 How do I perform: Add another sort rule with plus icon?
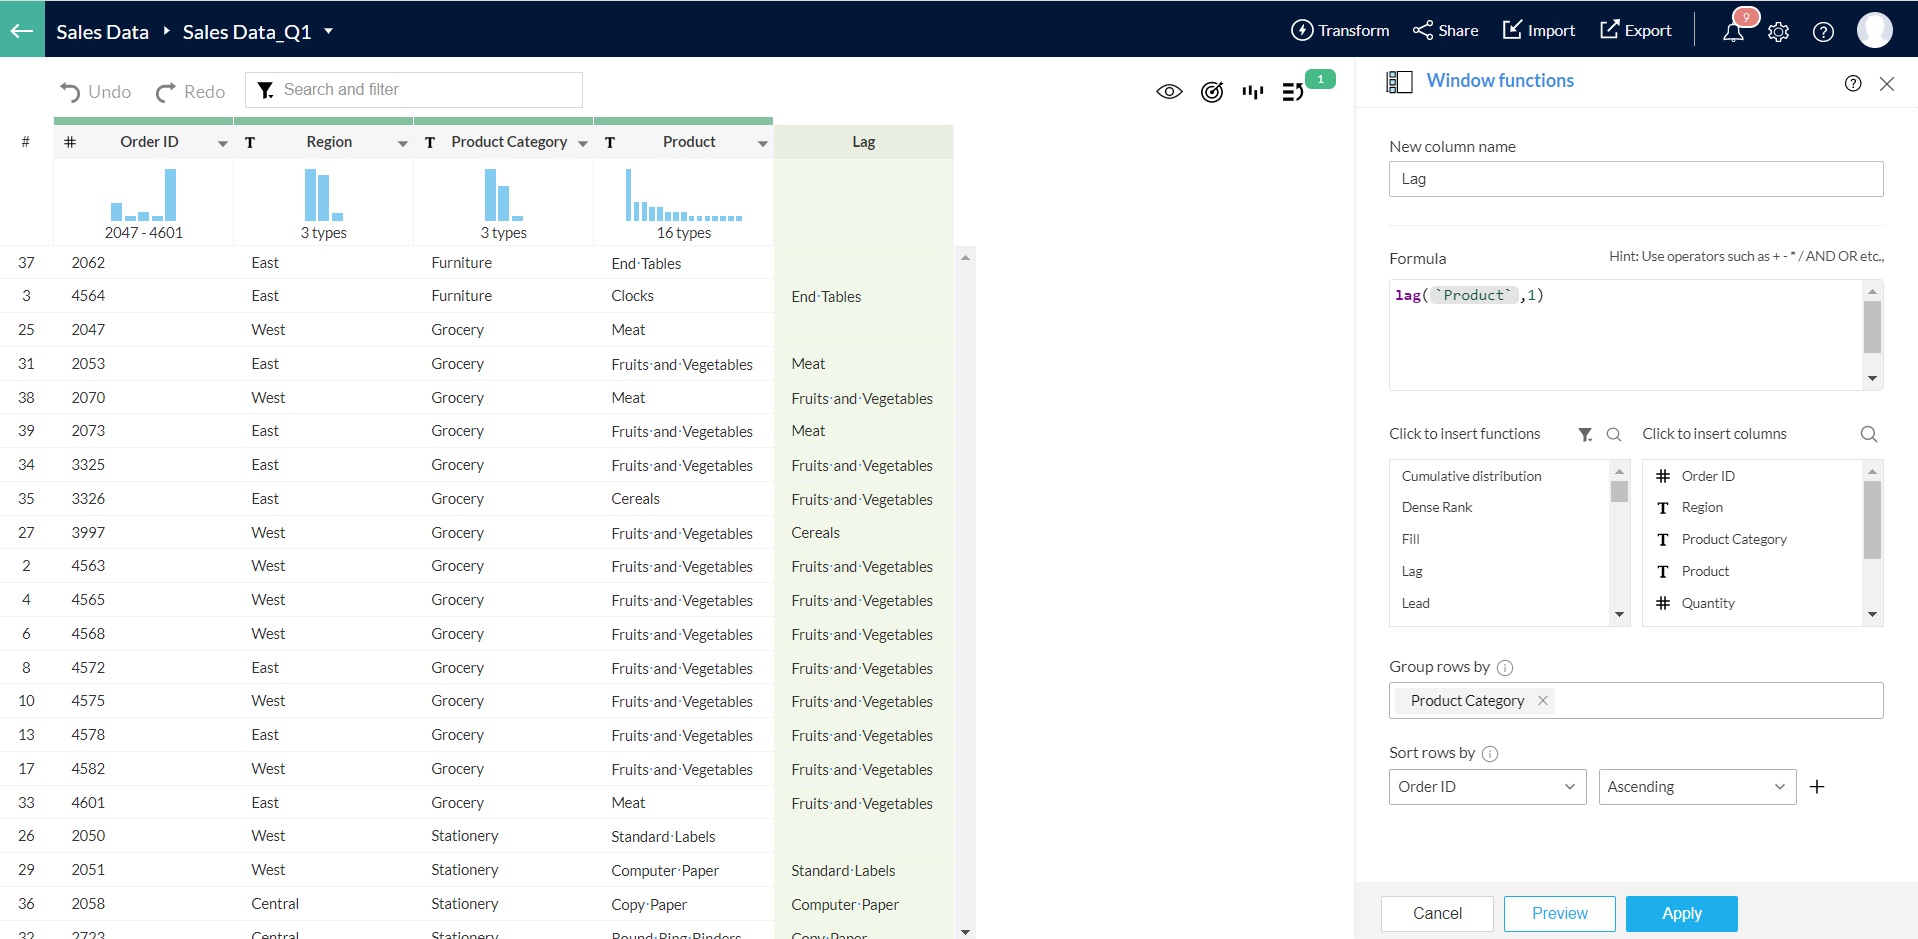pos(1817,787)
